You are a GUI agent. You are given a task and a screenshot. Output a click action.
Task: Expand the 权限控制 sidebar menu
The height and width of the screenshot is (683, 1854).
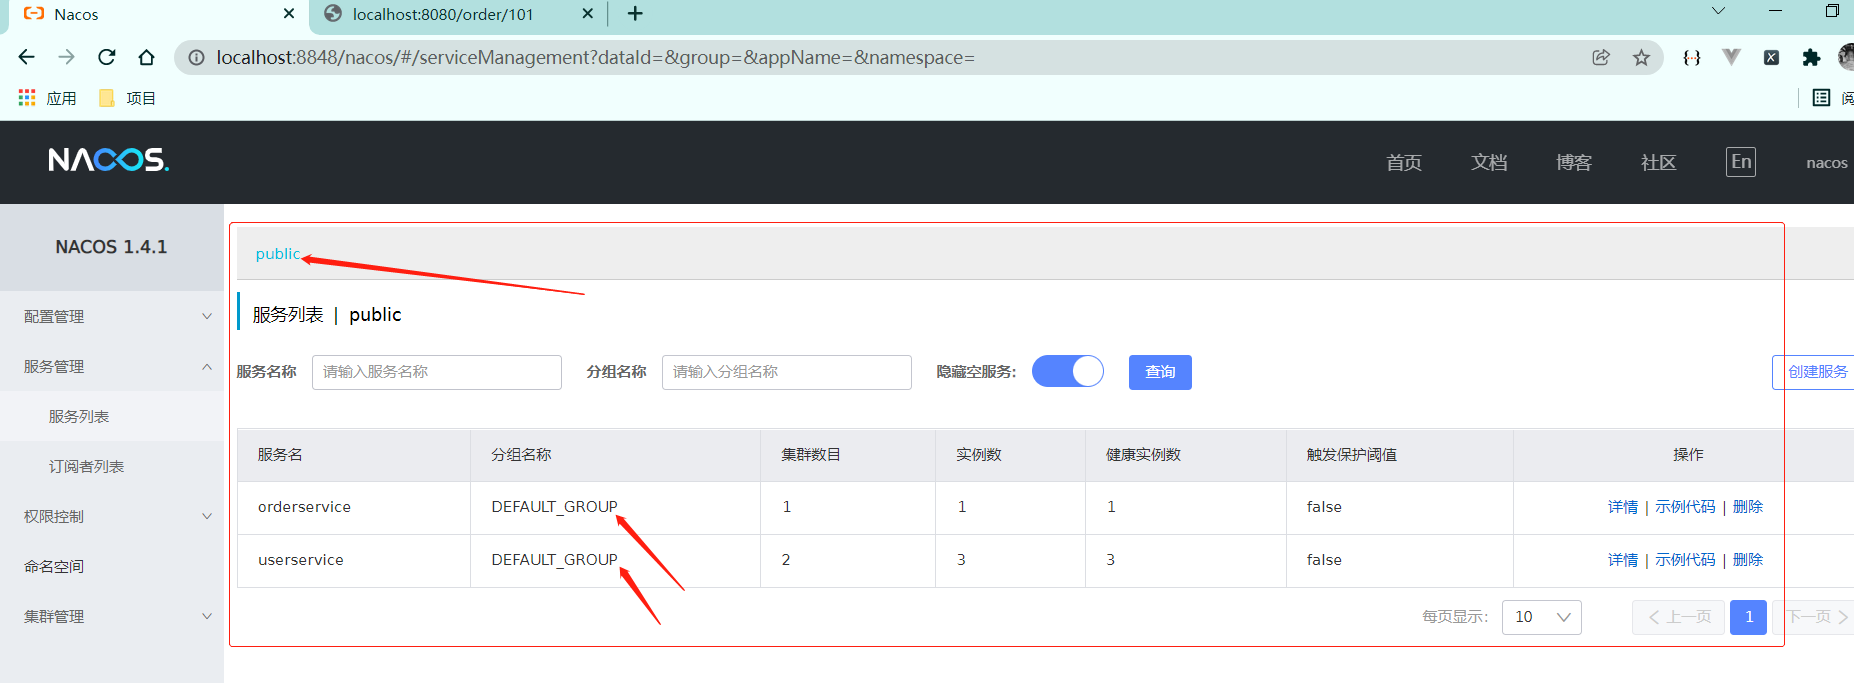(112, 516)
